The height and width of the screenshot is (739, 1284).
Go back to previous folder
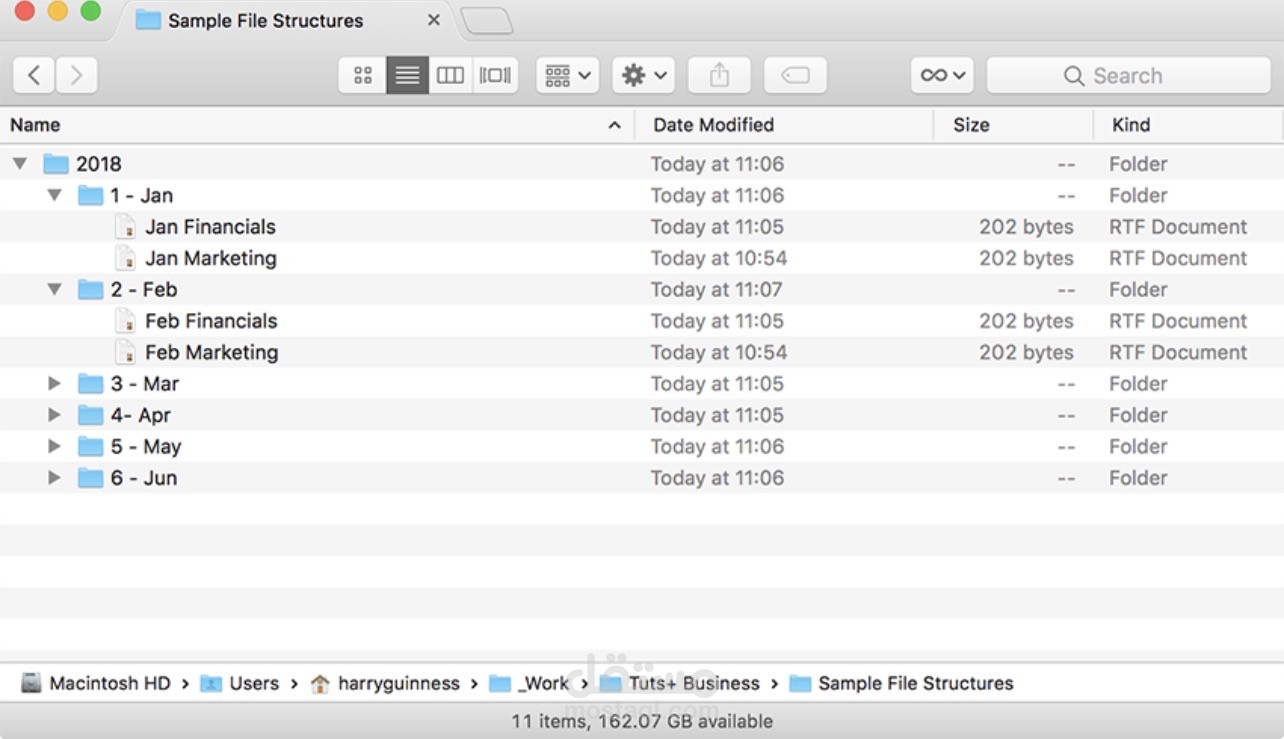(34, 76)
